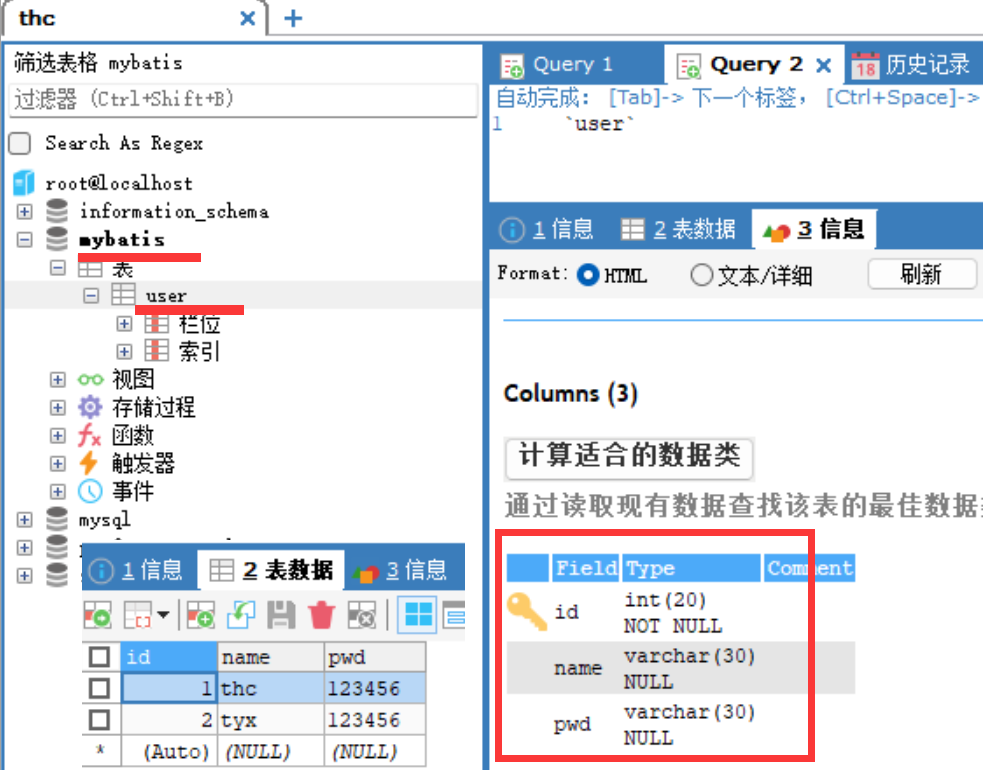Click the Field column header in info table
983x770 pixels.
[x=586, y=568]
